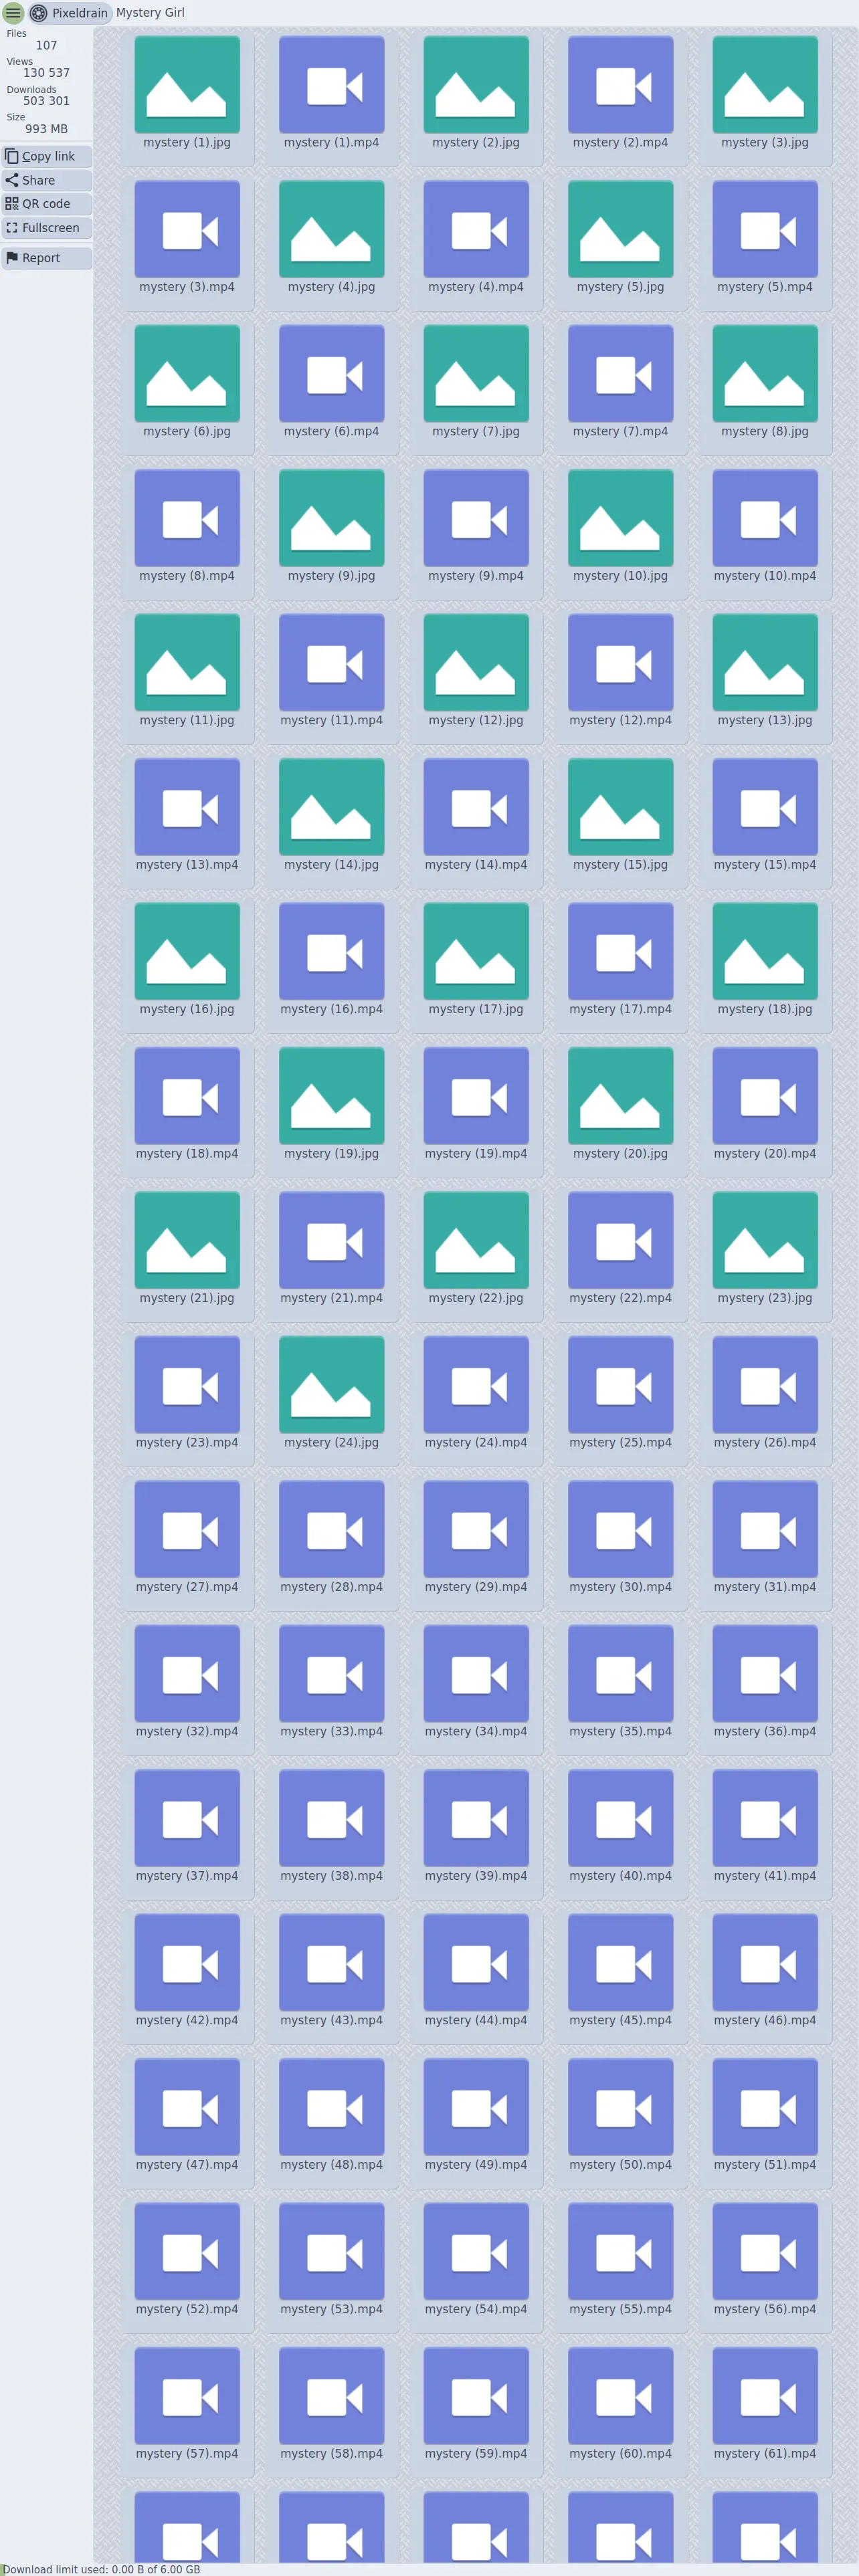Open image icon for mystery (15).jpg

pyautogui.click(x=620, y=807)
